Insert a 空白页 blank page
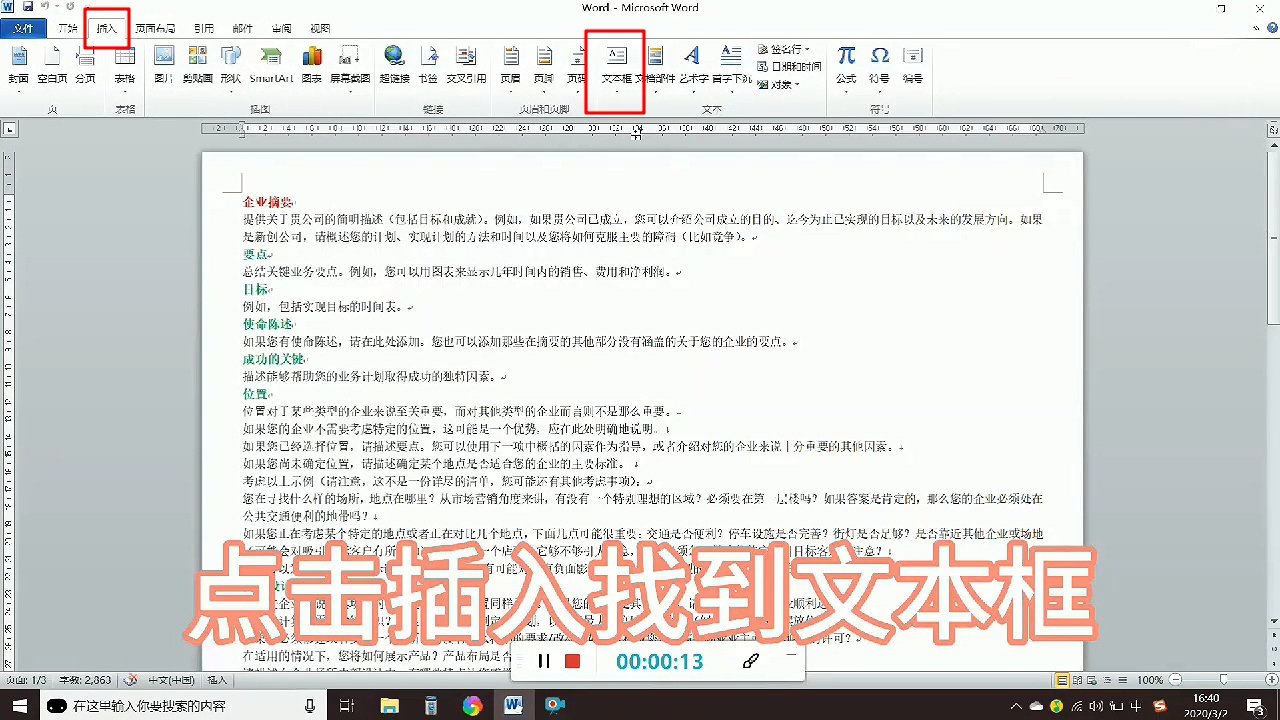This screenshot has height=720, width=1280. point(52,65)
